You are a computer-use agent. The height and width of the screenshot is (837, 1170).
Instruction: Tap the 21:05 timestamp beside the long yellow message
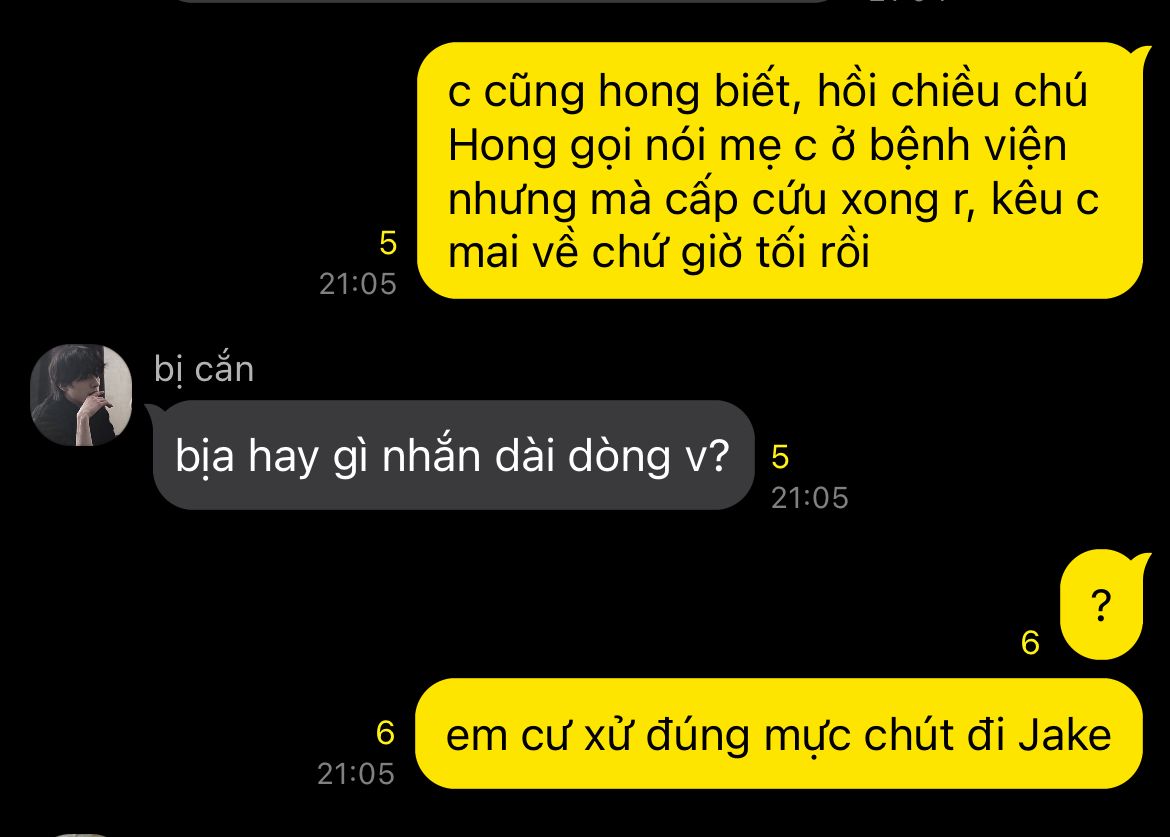(357, 284)
